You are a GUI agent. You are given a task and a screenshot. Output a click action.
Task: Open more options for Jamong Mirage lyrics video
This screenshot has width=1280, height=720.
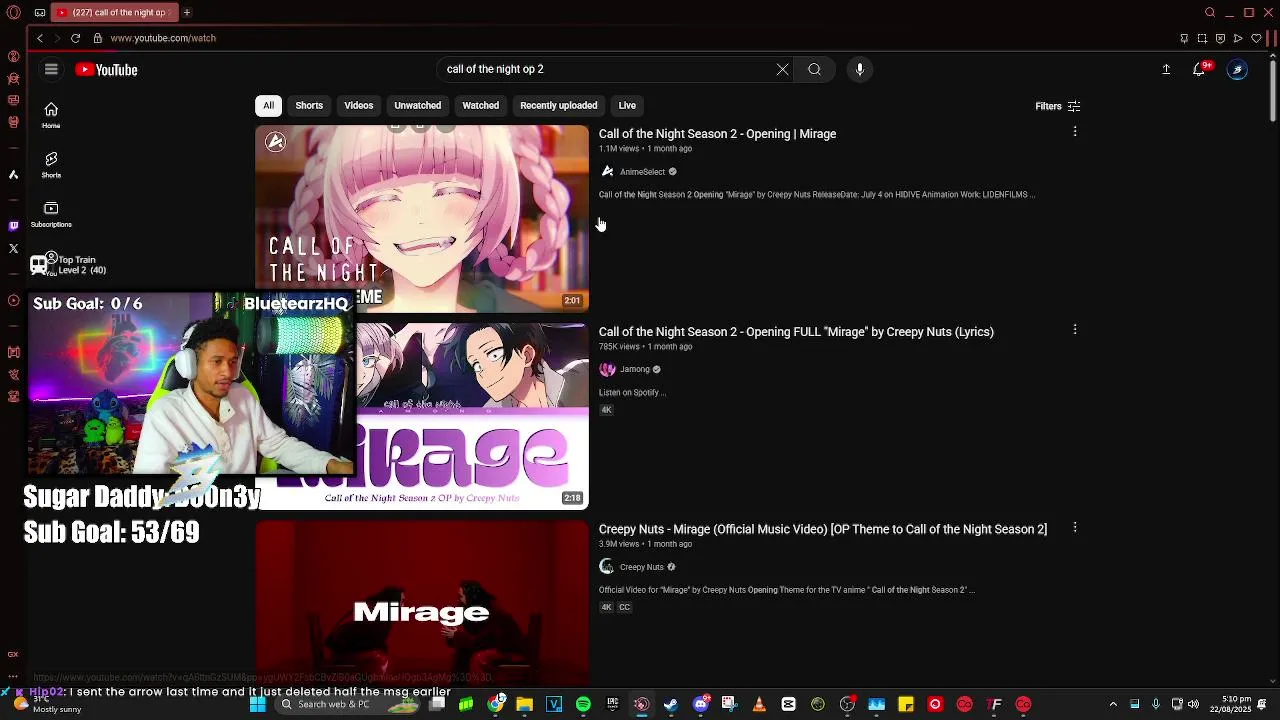point(1075,329)
